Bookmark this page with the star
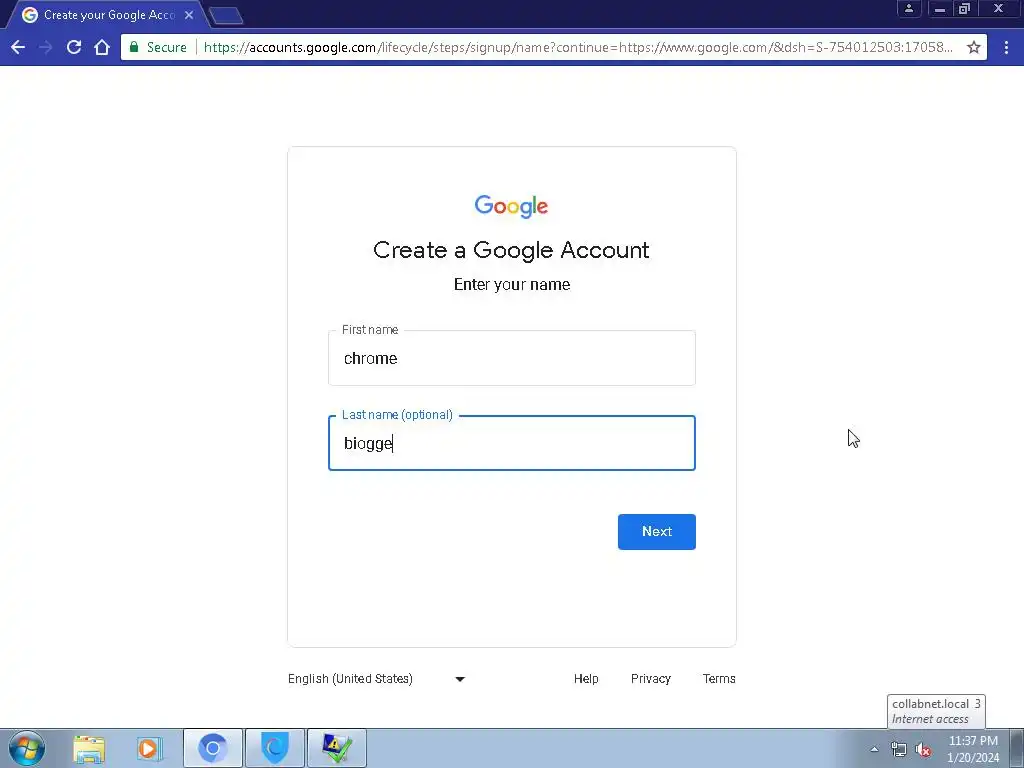1024x768 pixels. tap(973, 47)
